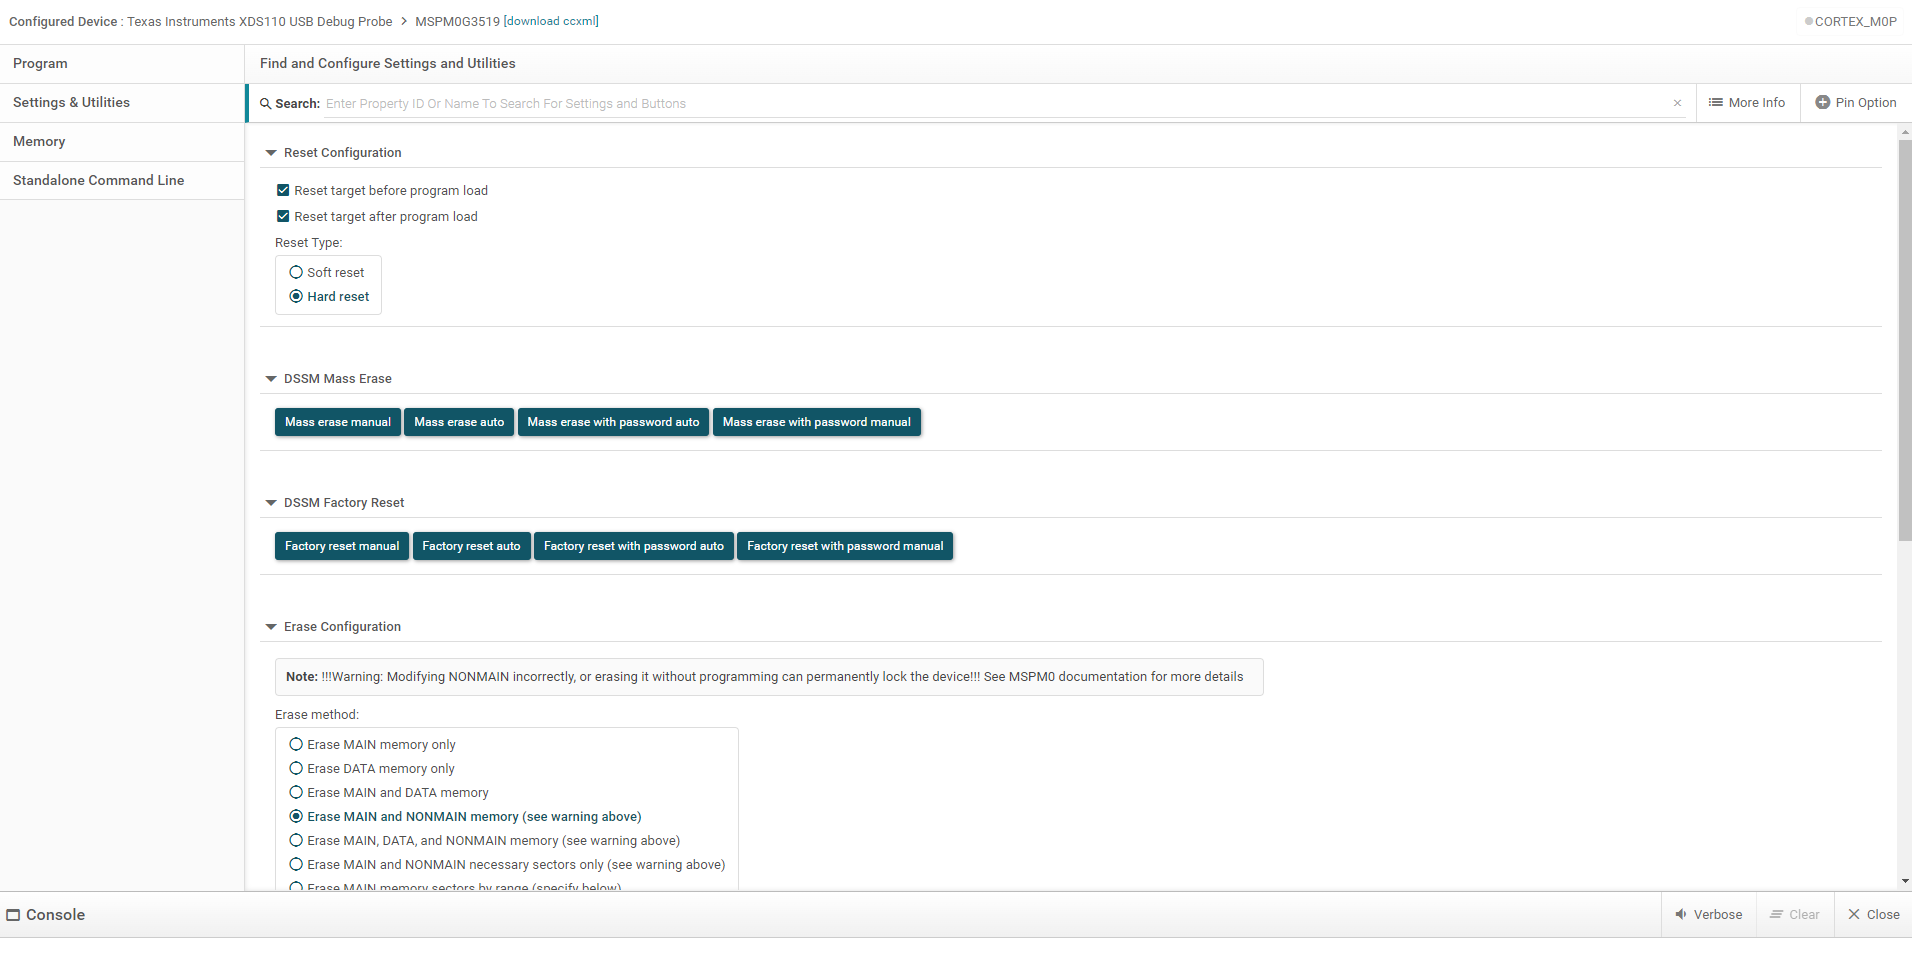The width and height of the screenshot is (1912, 966).
Task: Choose Erase MAIN memory only
Action: (296, 744)
